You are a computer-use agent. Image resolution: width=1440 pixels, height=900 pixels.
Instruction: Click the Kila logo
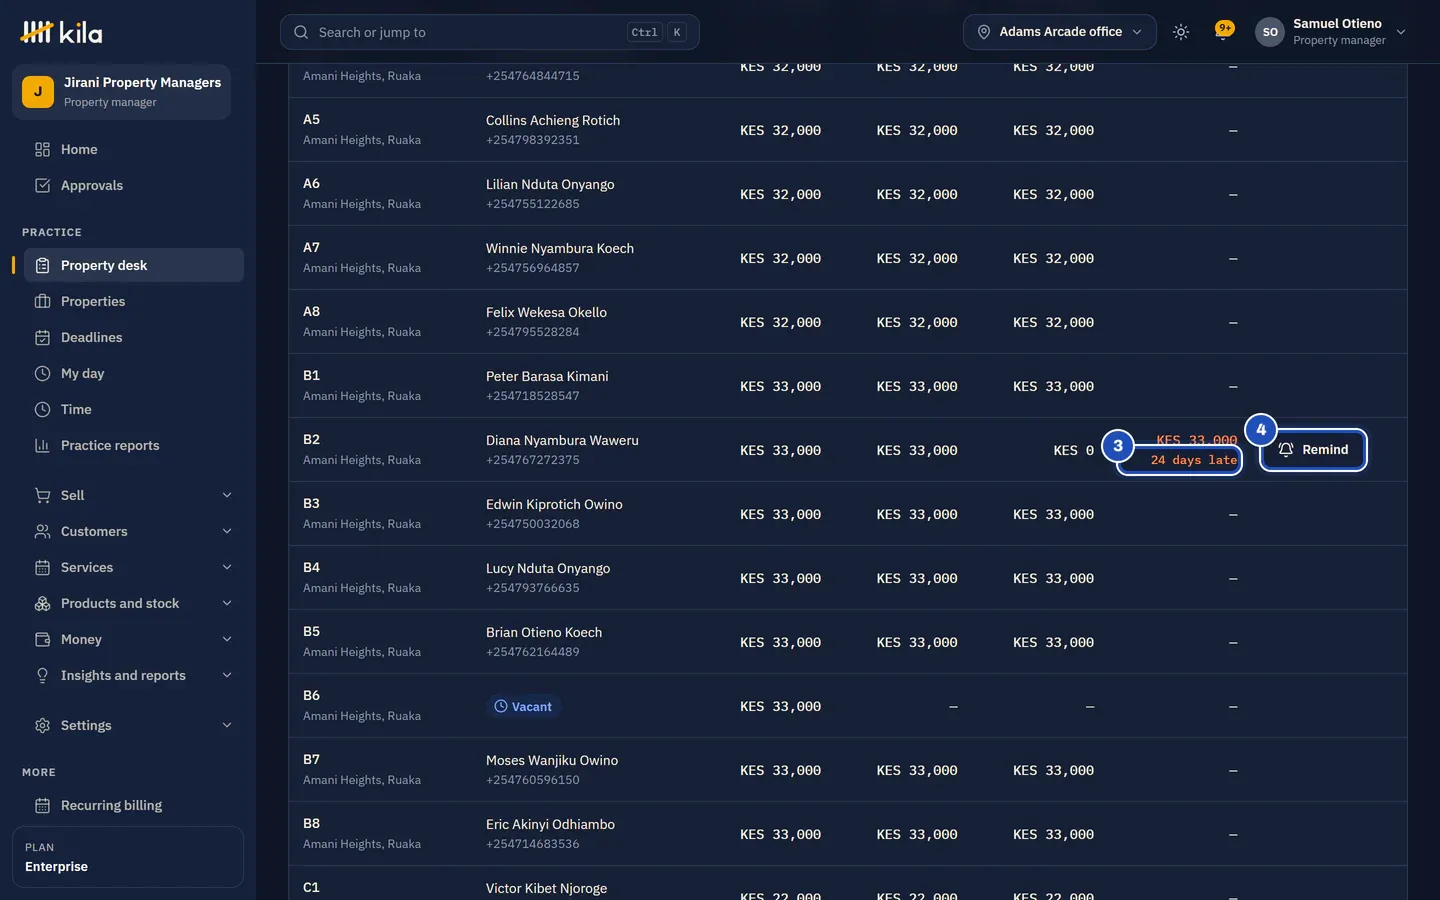61,32
